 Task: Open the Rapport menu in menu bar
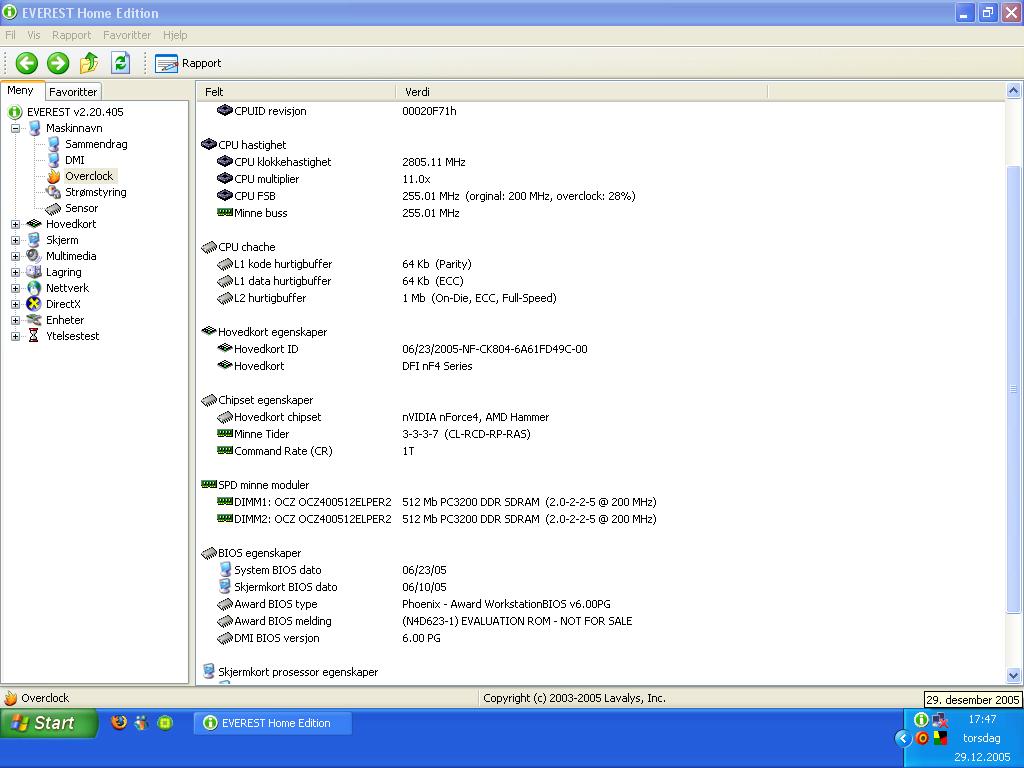[x=71, y=35]
